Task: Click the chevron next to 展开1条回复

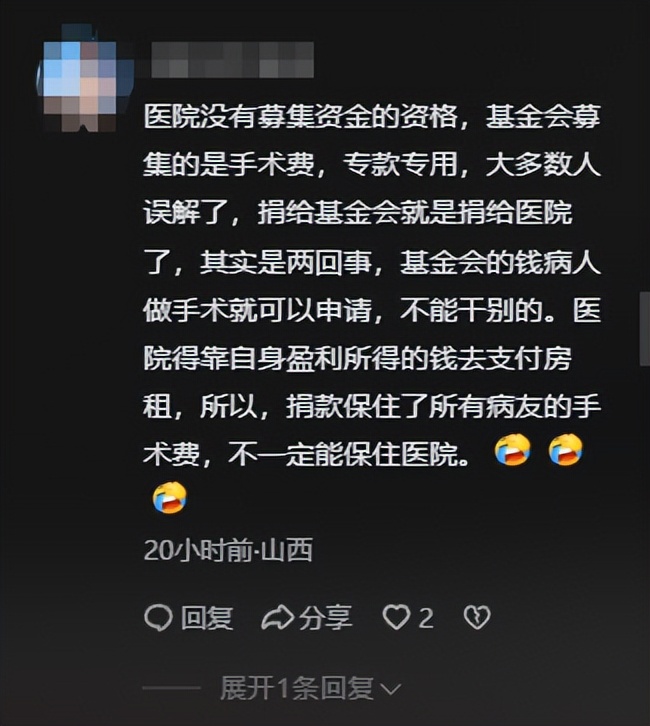Action: (390, 690)
